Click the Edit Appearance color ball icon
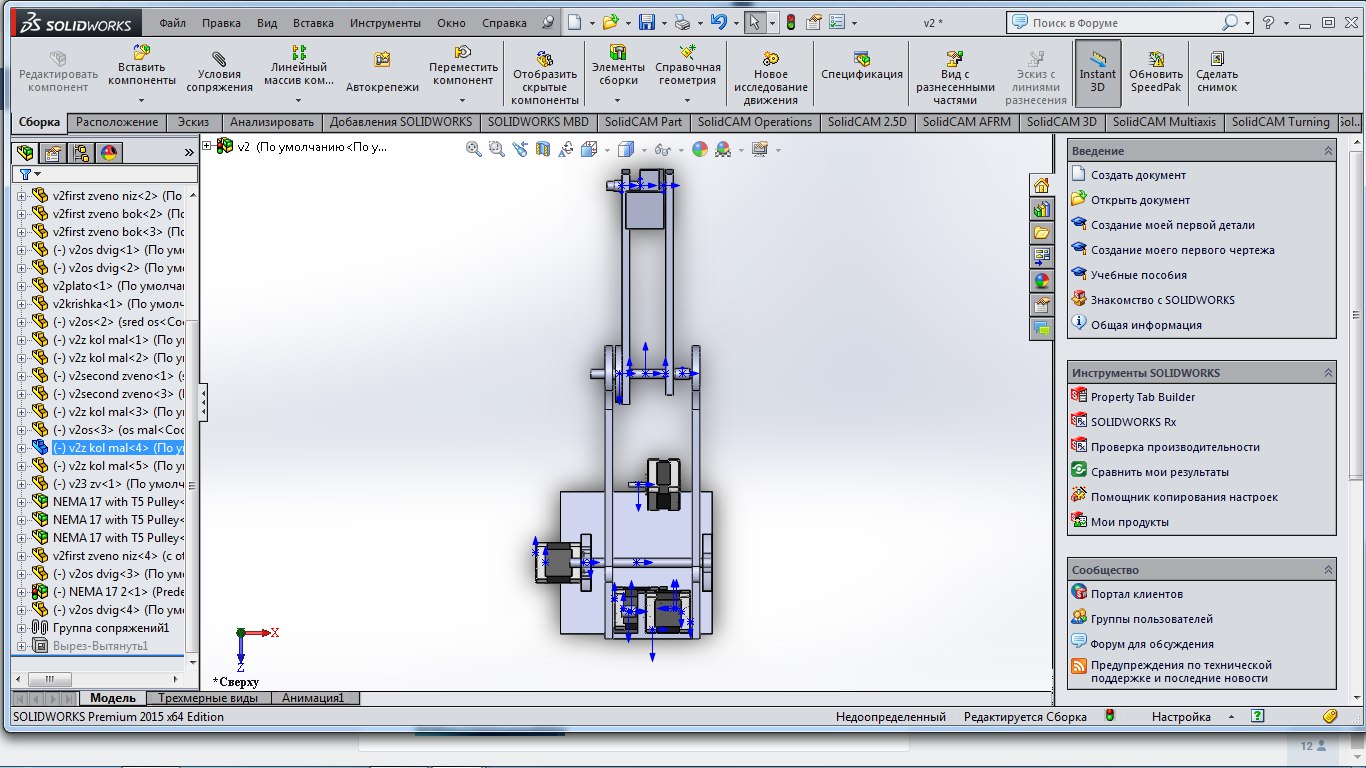This screenshot has width=1366, height=768. [x=699, y=149]
